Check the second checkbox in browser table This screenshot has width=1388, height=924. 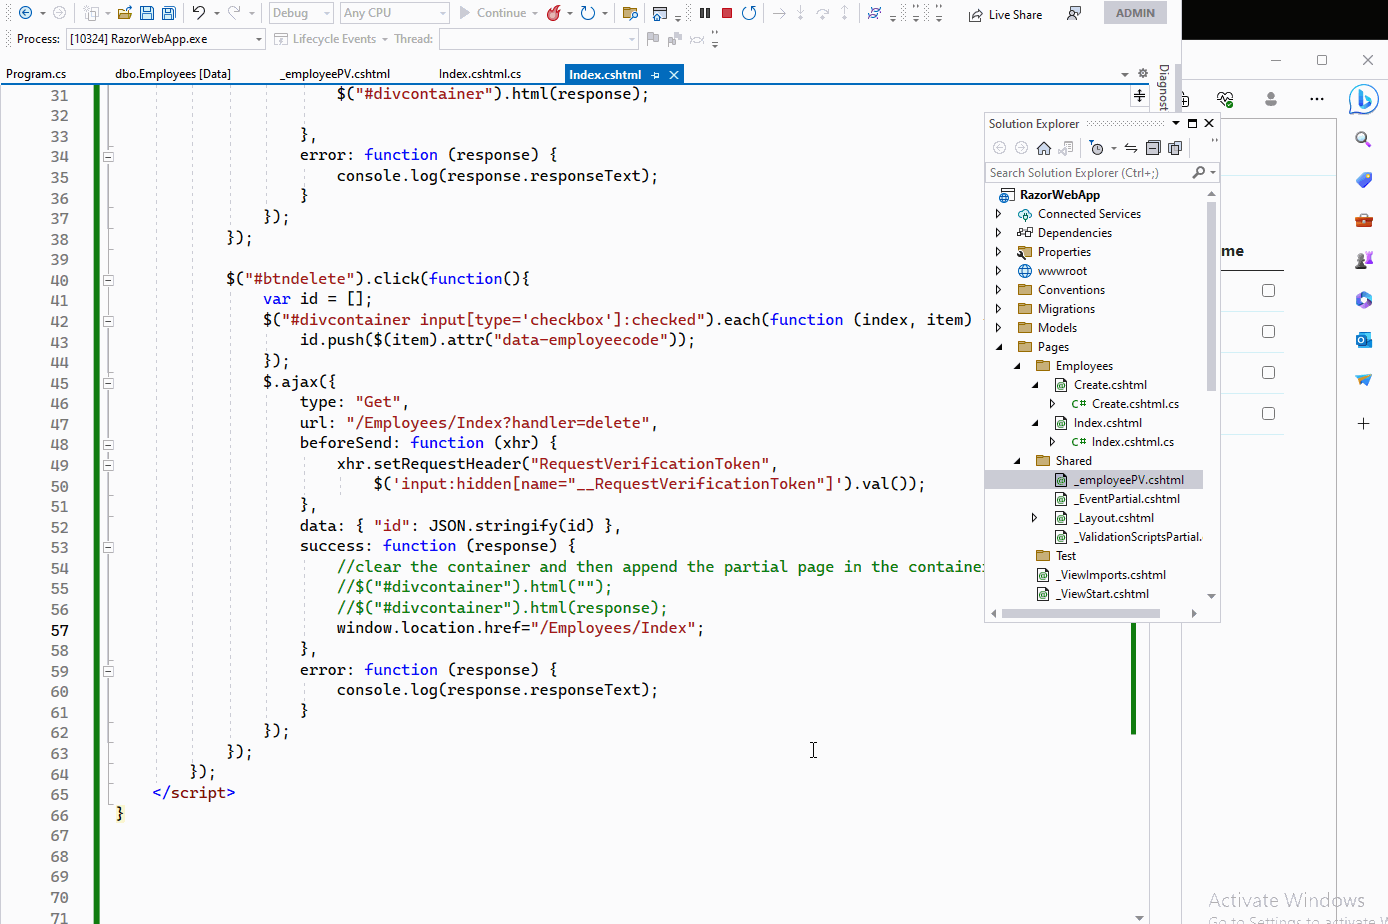[1268, 332]
